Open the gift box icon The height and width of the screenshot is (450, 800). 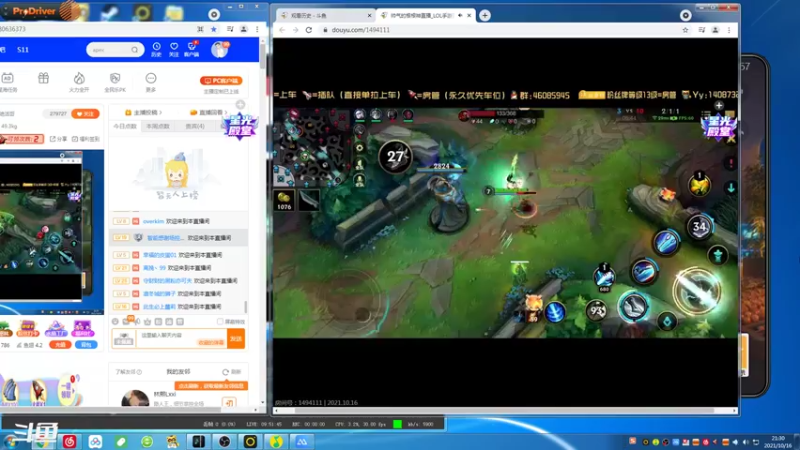[43, 78]
